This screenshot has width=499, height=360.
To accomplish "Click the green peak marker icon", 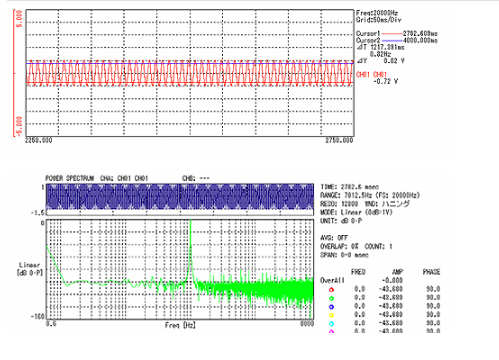I will 331,298.
